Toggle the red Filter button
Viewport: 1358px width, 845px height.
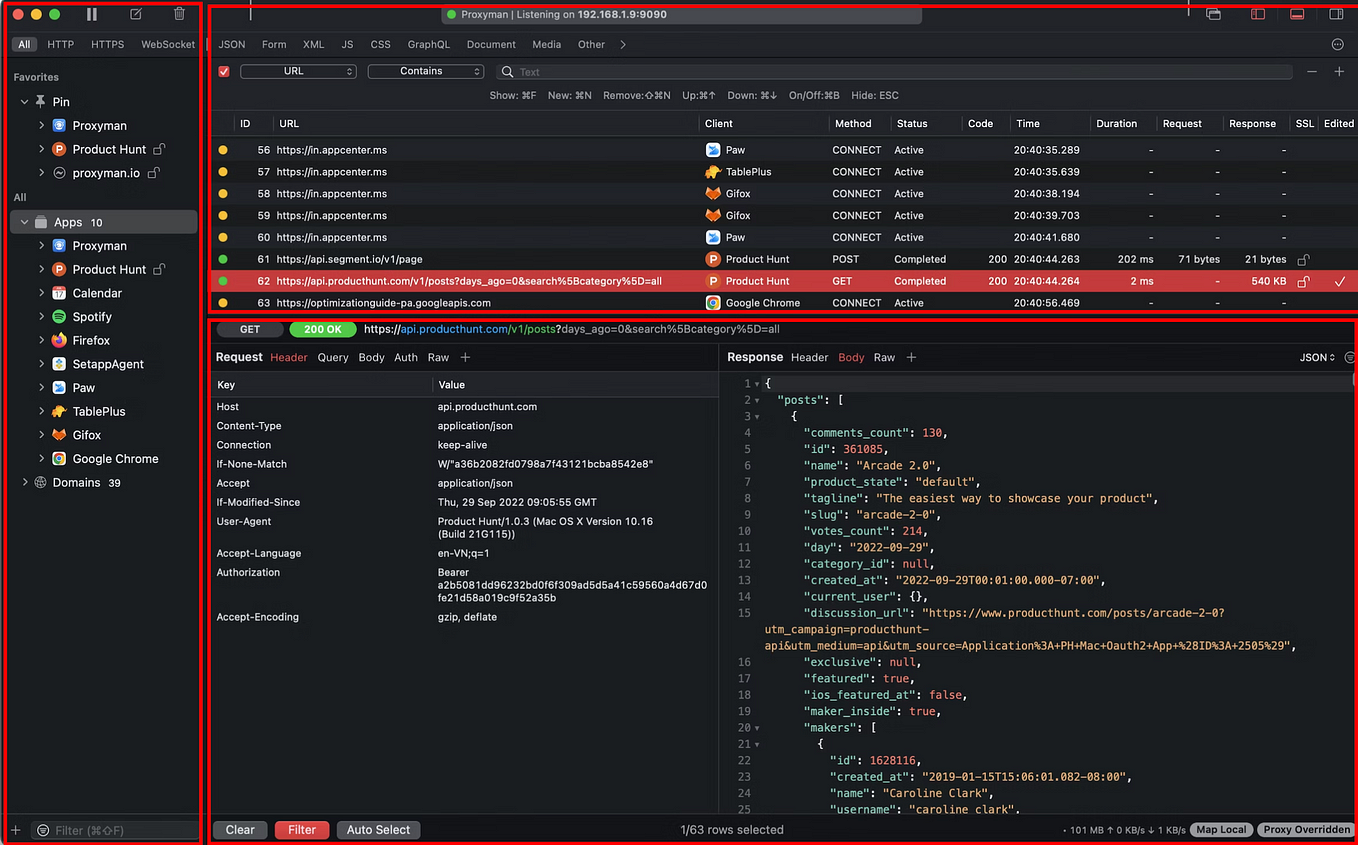(x=302, y=830)
